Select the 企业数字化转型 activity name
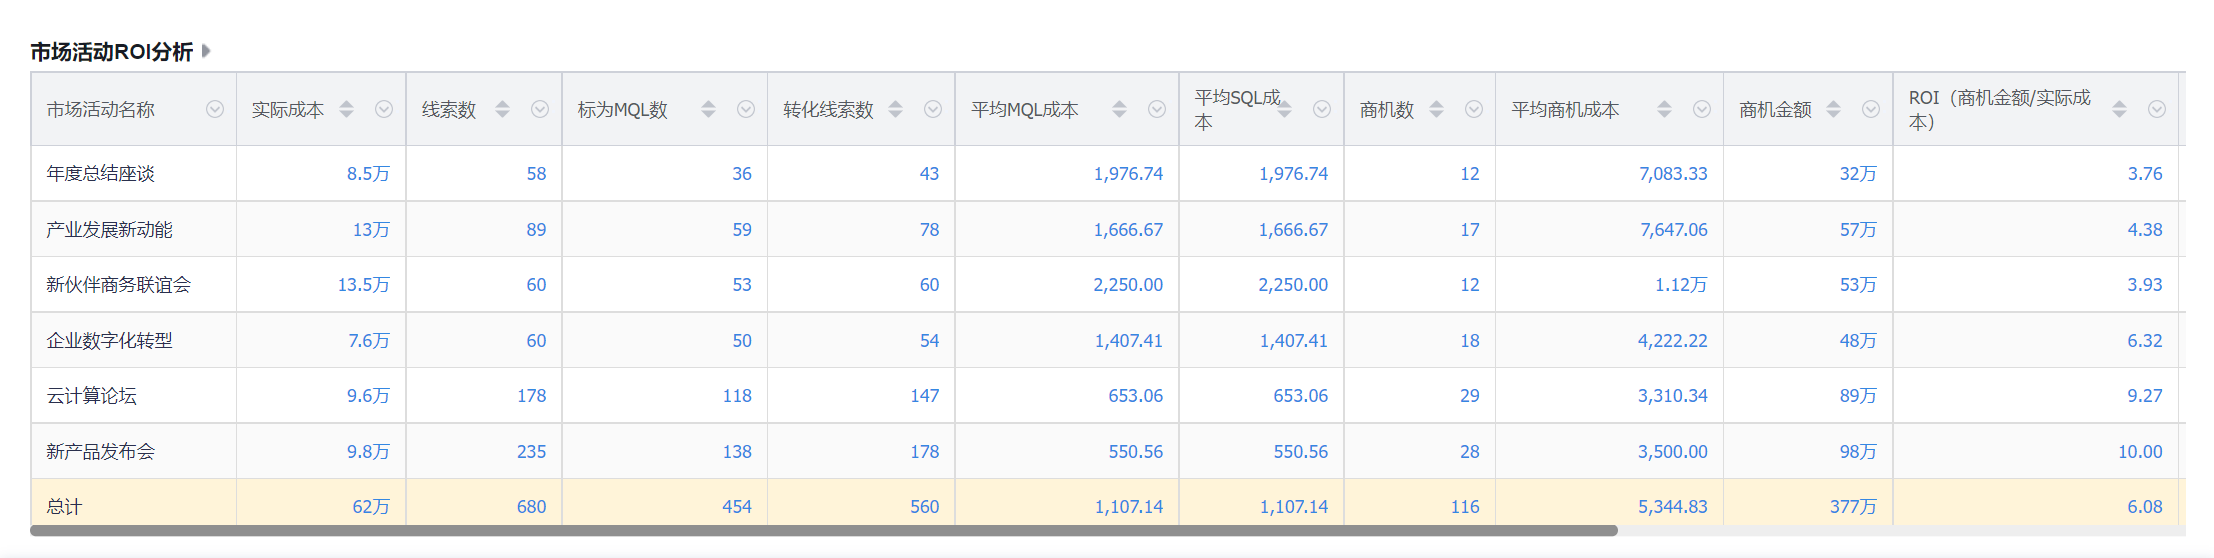This screenshot has width=2214, height=558. pos(109,341)
